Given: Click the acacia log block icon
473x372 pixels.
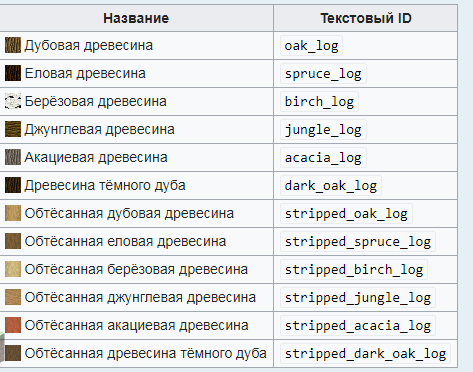Looking at the screenshot, I should point(13,157).
